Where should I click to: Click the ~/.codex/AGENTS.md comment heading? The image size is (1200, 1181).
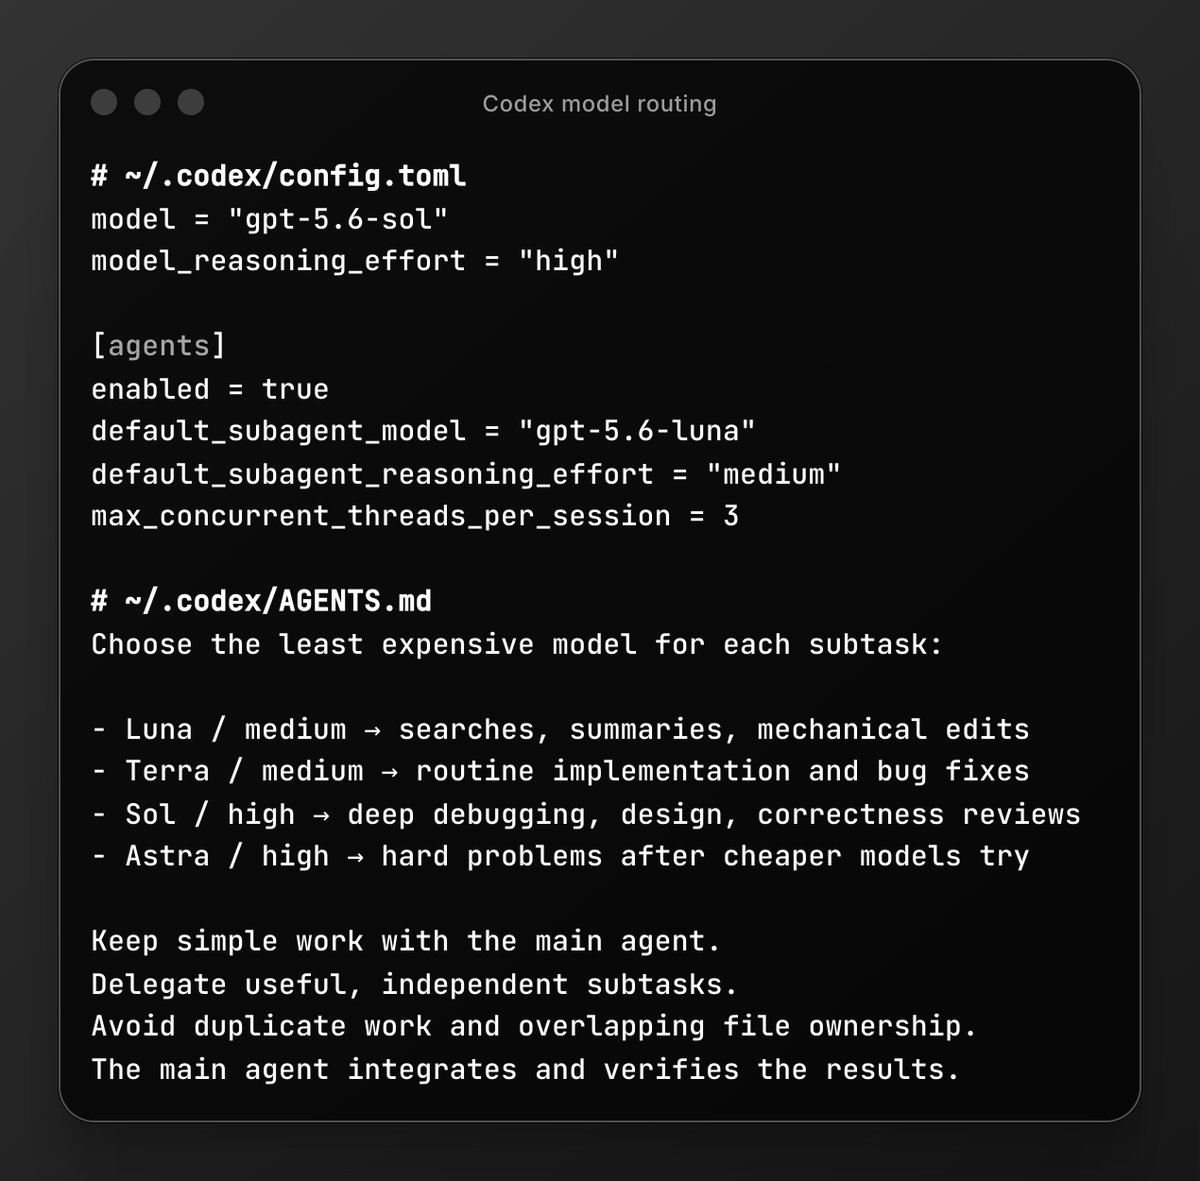(x=261, y=601)
